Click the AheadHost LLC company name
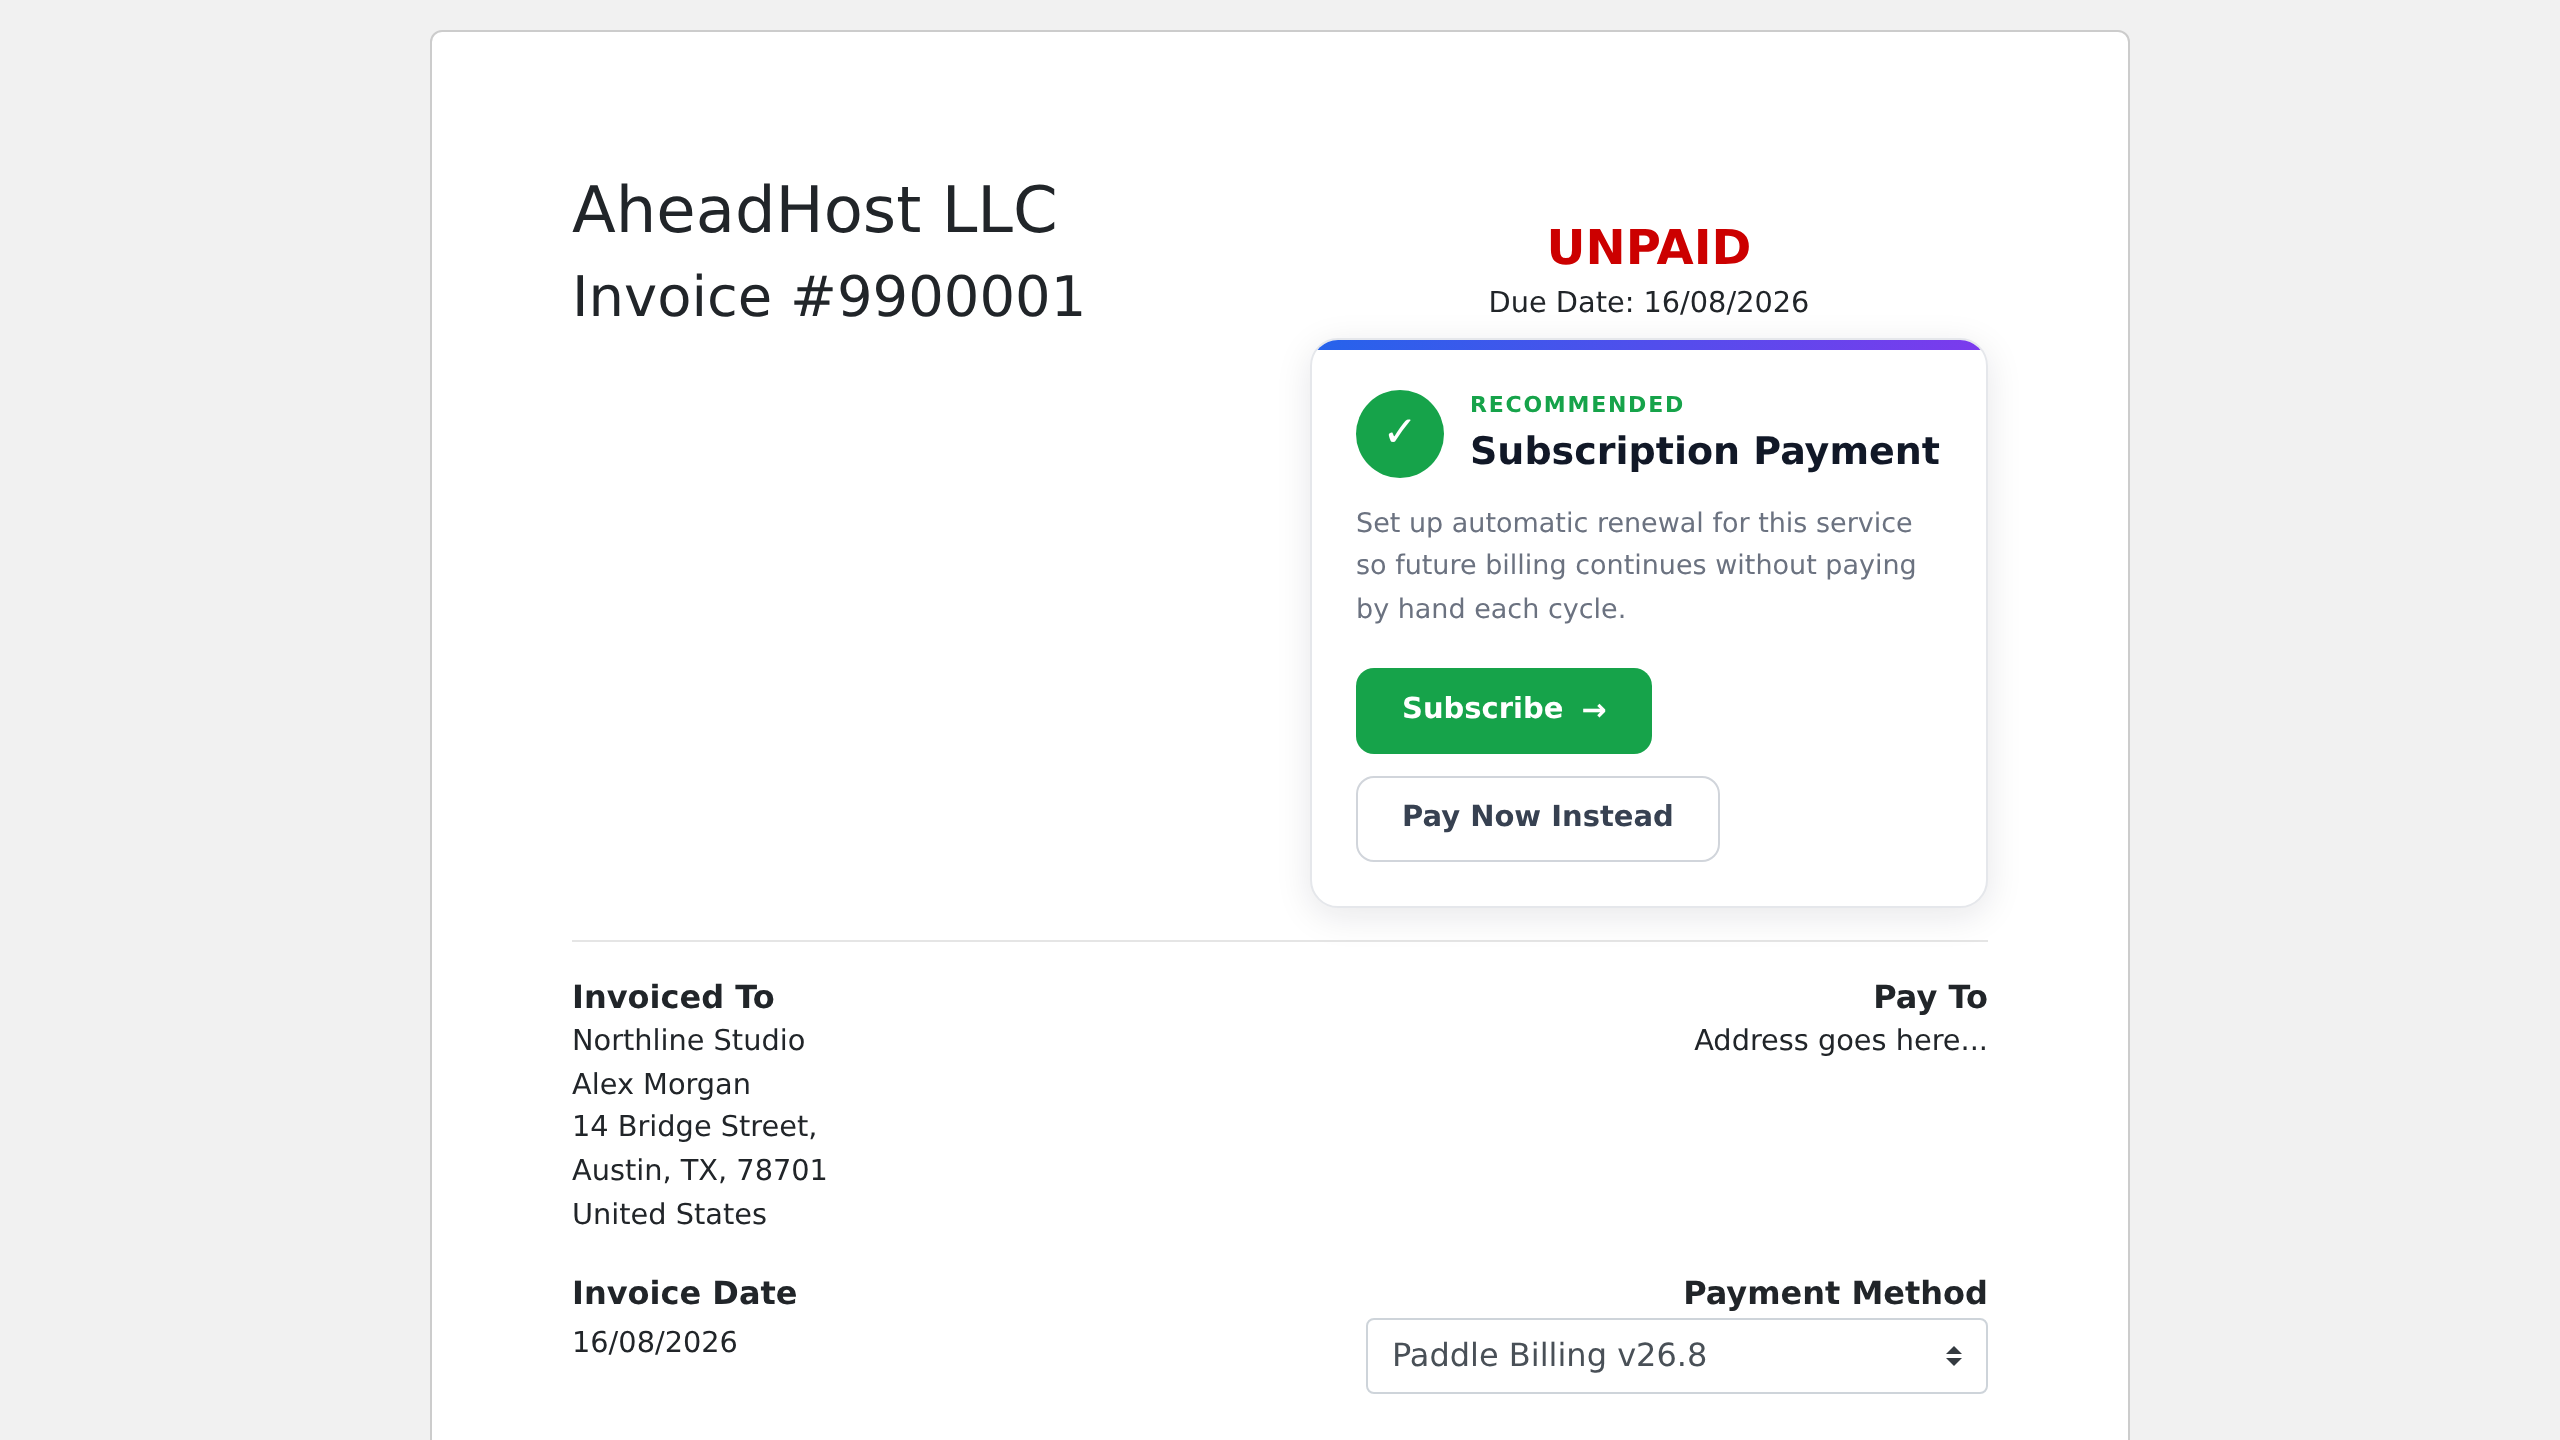Viewport: 2560px width, 1440px height. tap(814, 210)
